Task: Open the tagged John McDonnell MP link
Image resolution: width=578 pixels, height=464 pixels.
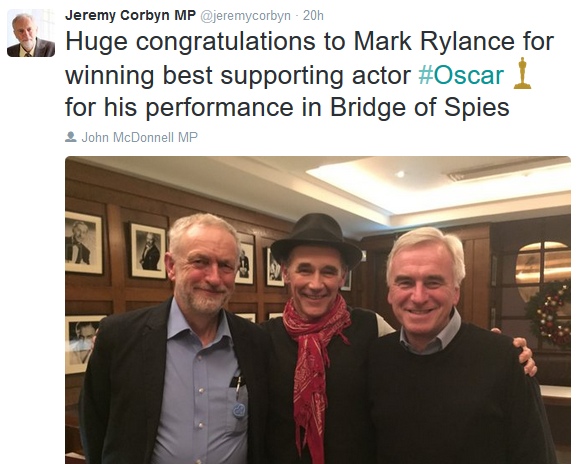Action: click(139, 137)
